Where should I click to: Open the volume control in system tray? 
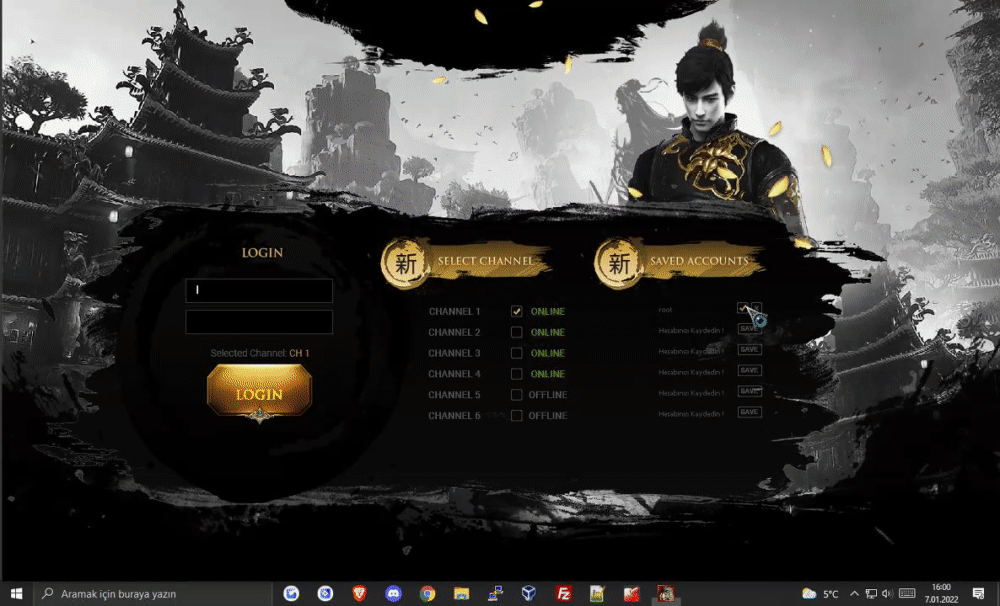pos(887,594)
